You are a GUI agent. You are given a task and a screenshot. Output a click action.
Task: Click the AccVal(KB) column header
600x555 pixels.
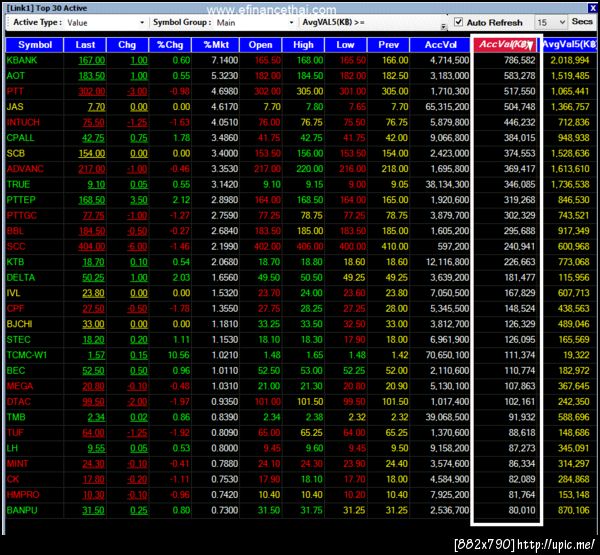tap(505, 45)
